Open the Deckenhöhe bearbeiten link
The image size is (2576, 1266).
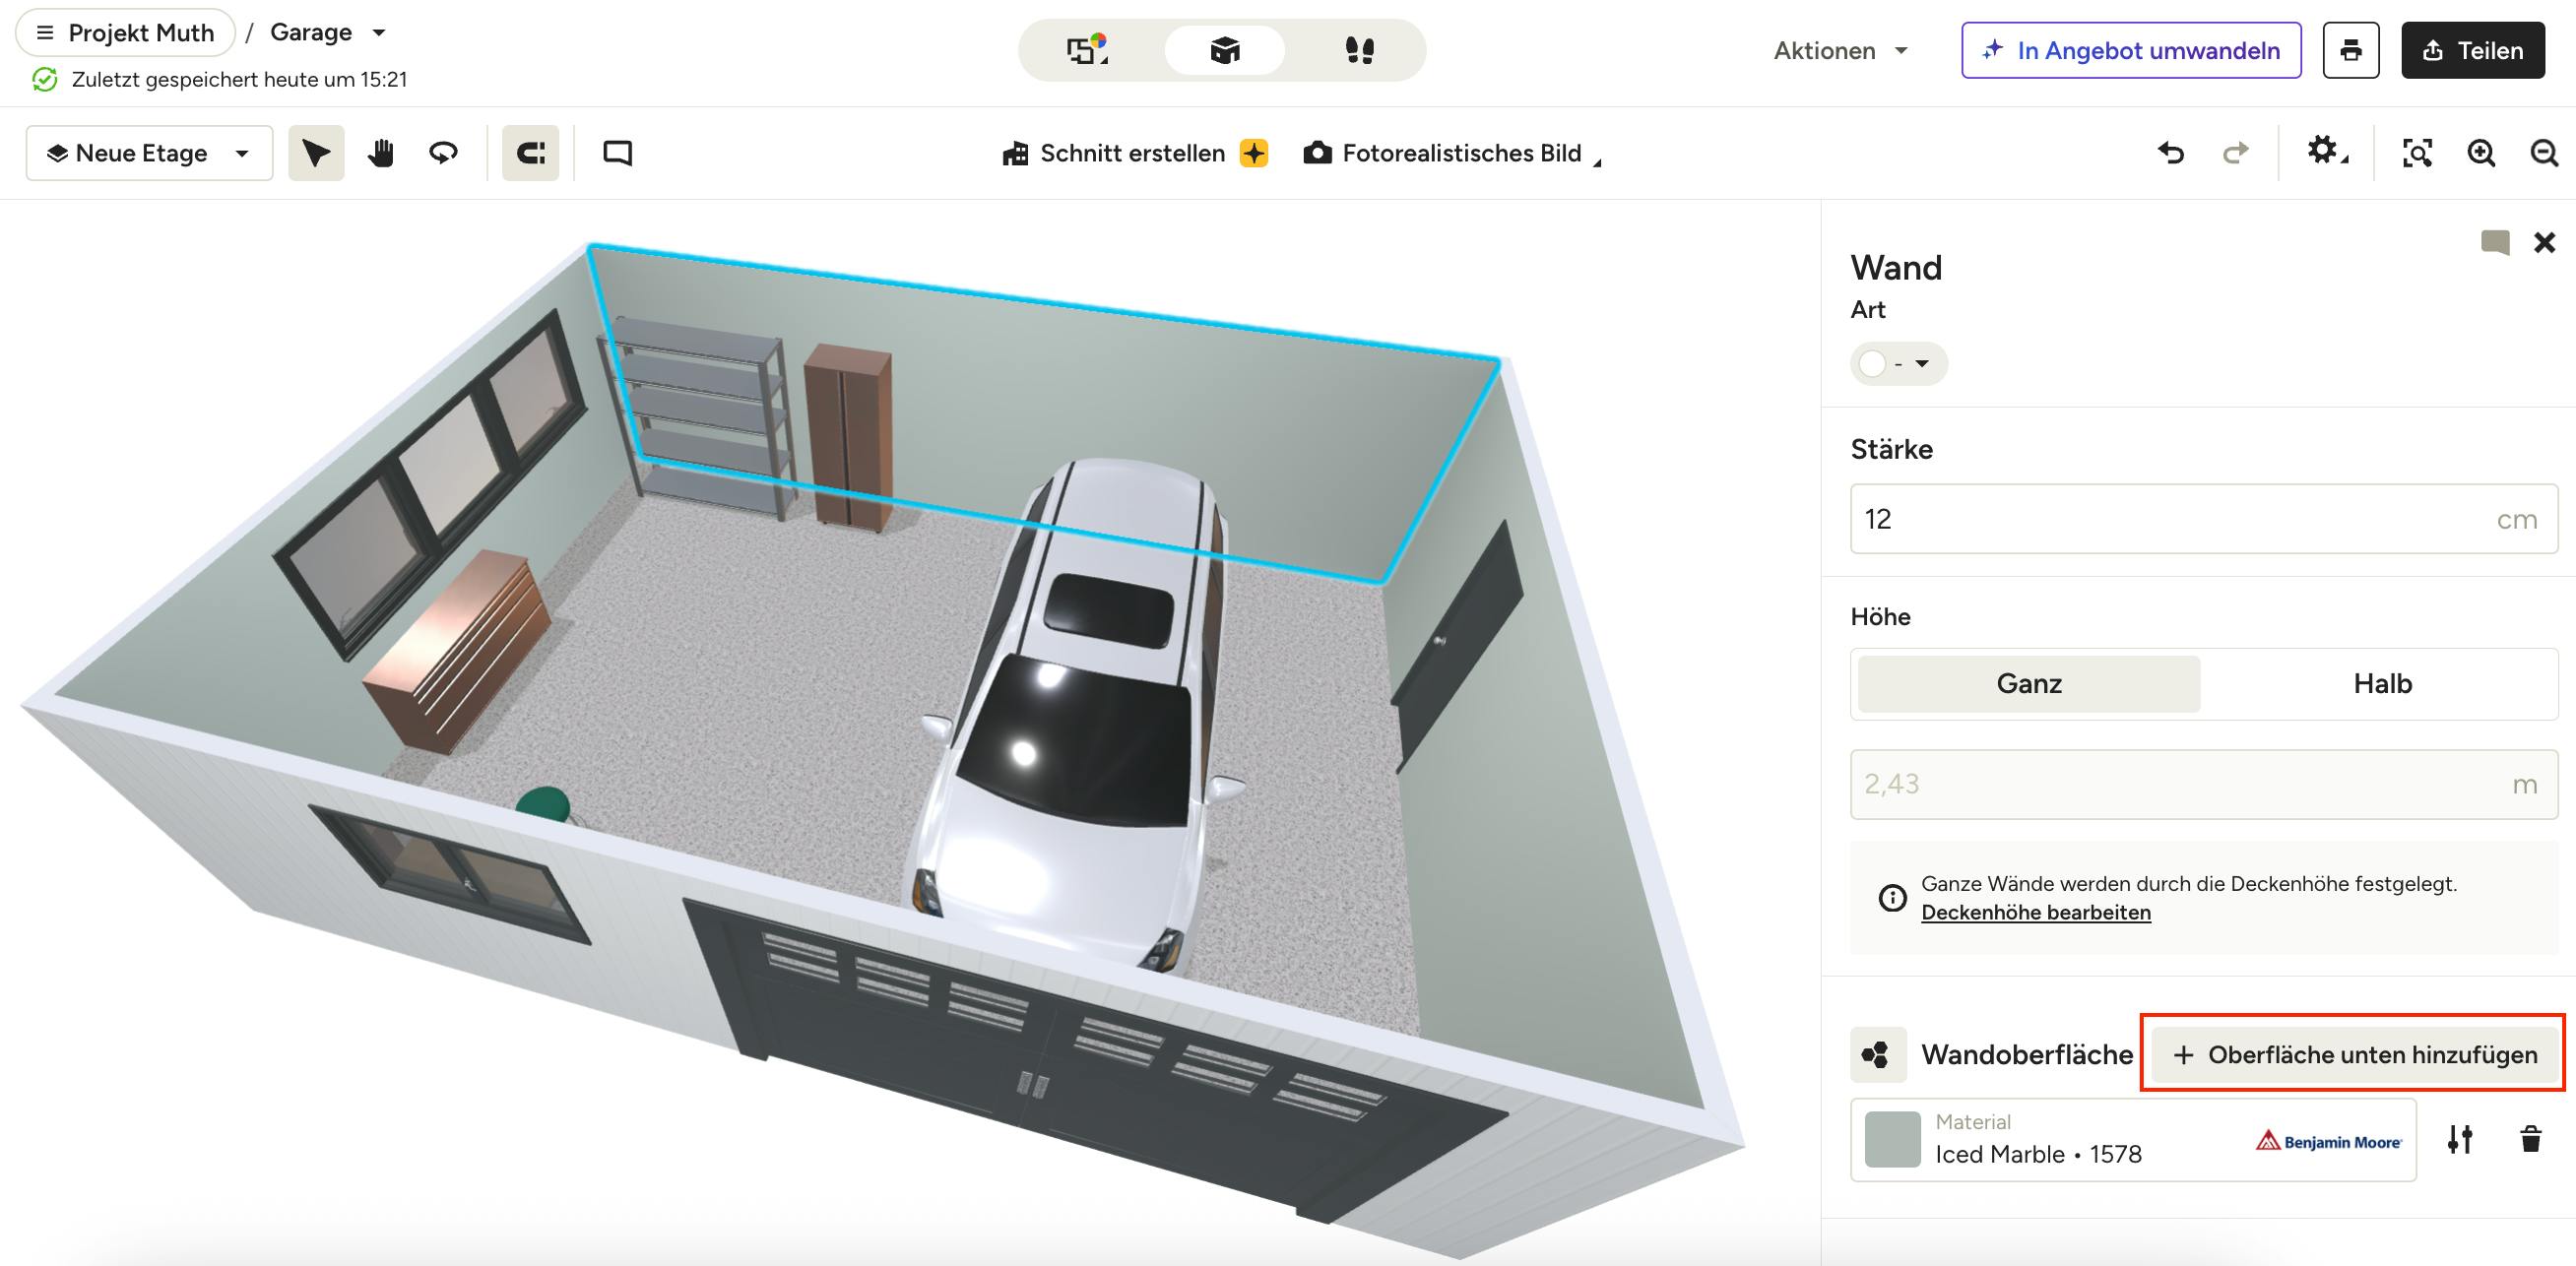[x=2036, y=913]
